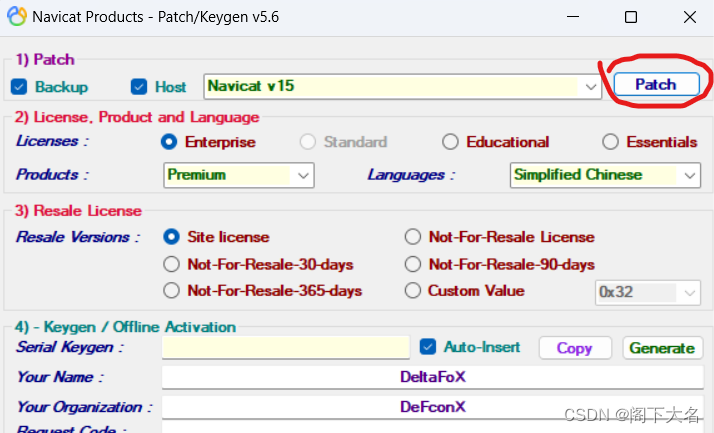Click the '1) Patch' group heading
The height and width of the screenshot is (433, 714).
pos(45,60)
